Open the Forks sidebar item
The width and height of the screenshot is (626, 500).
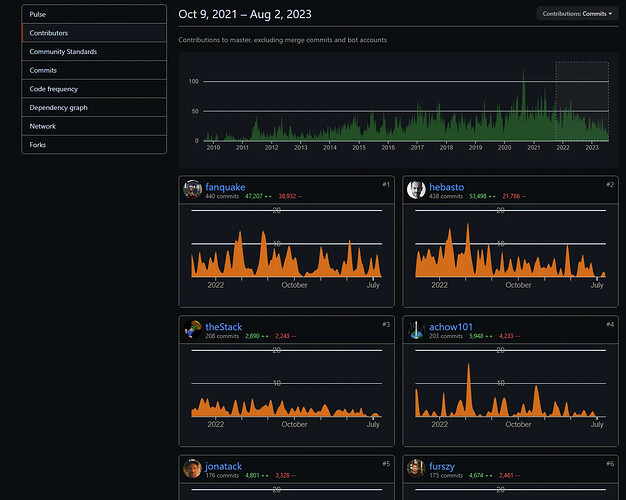click(94, 145)
